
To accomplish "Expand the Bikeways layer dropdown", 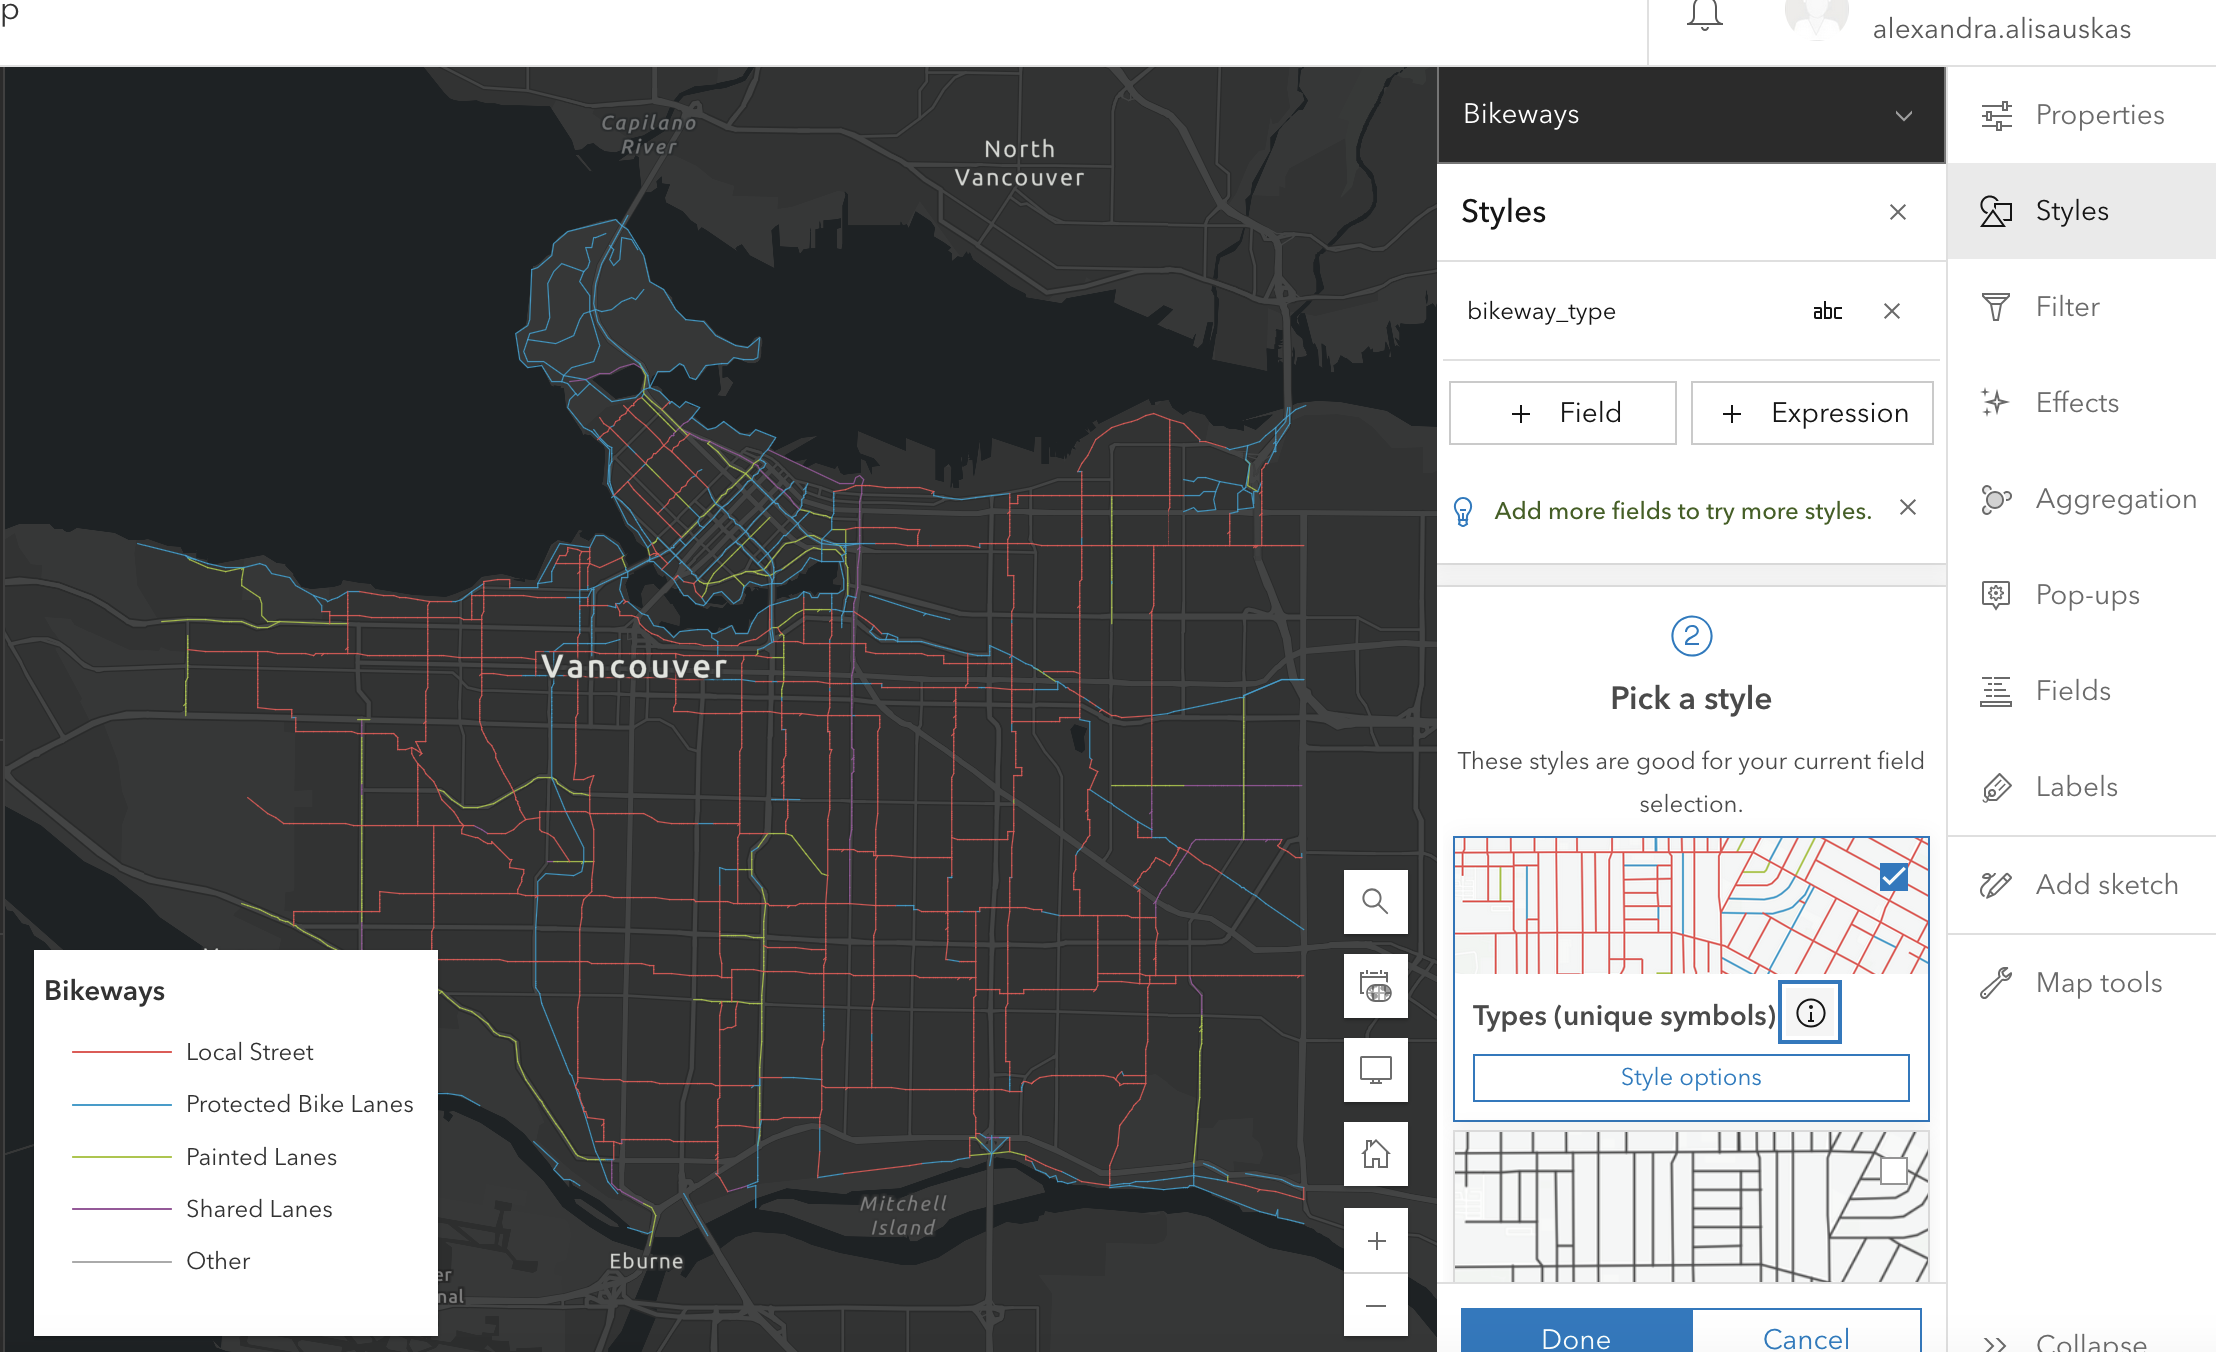I will pyautogui.click(x=1903, y=114).
